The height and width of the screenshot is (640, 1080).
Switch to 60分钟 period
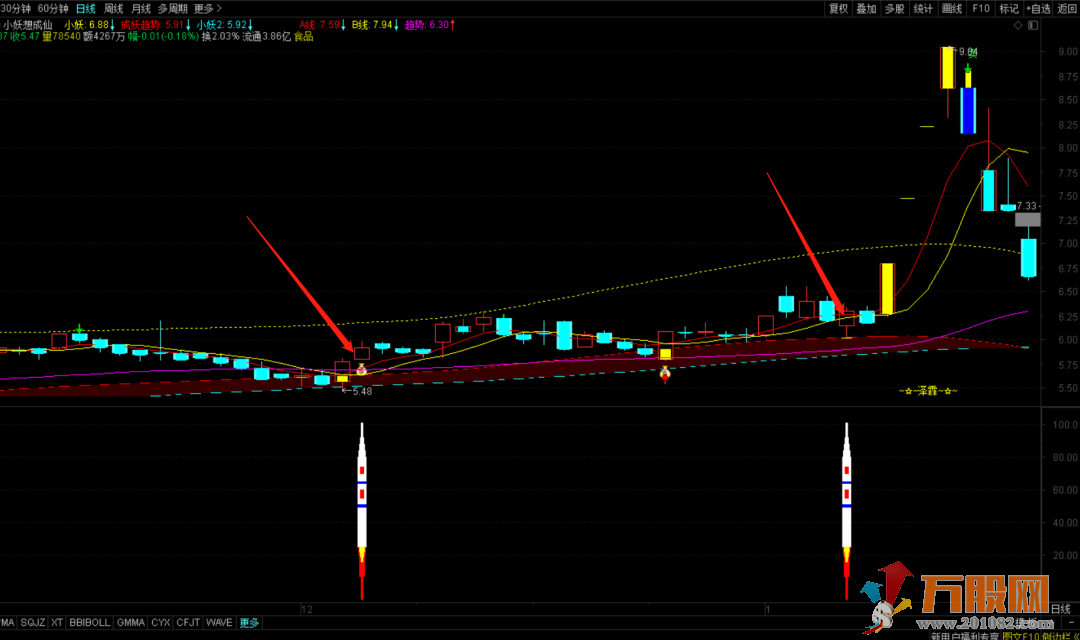(53, 9)
